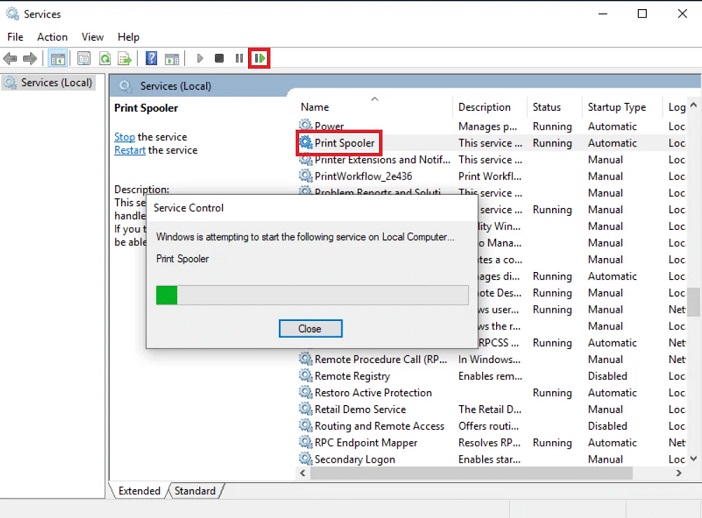The height and width of the screenshot is (518, 702).
Task: Toggle the Show/Hide Action Pane icon
Action: 172,59
